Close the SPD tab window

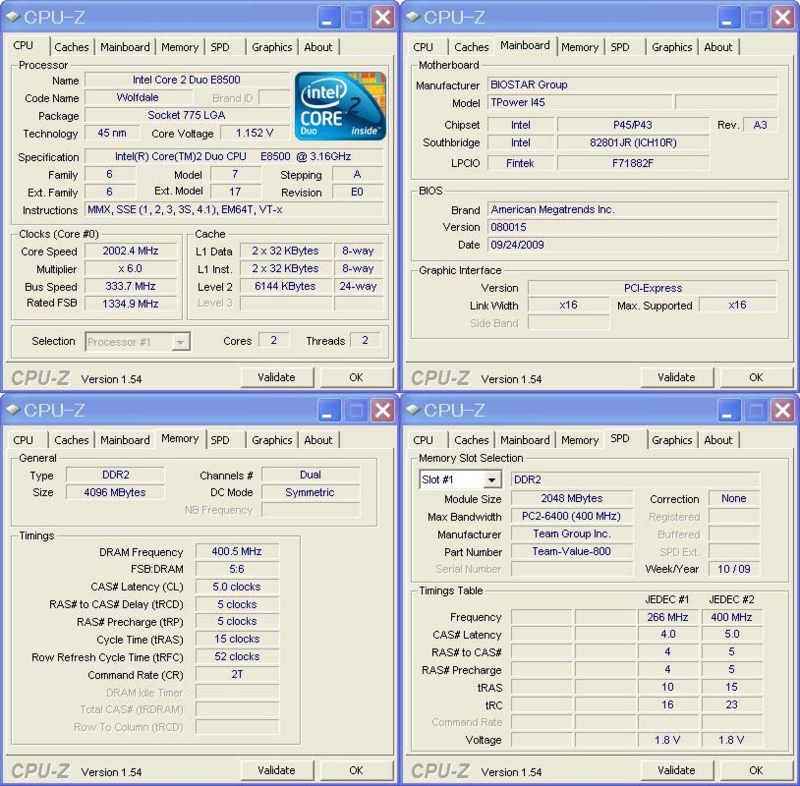tap(783, 411)
